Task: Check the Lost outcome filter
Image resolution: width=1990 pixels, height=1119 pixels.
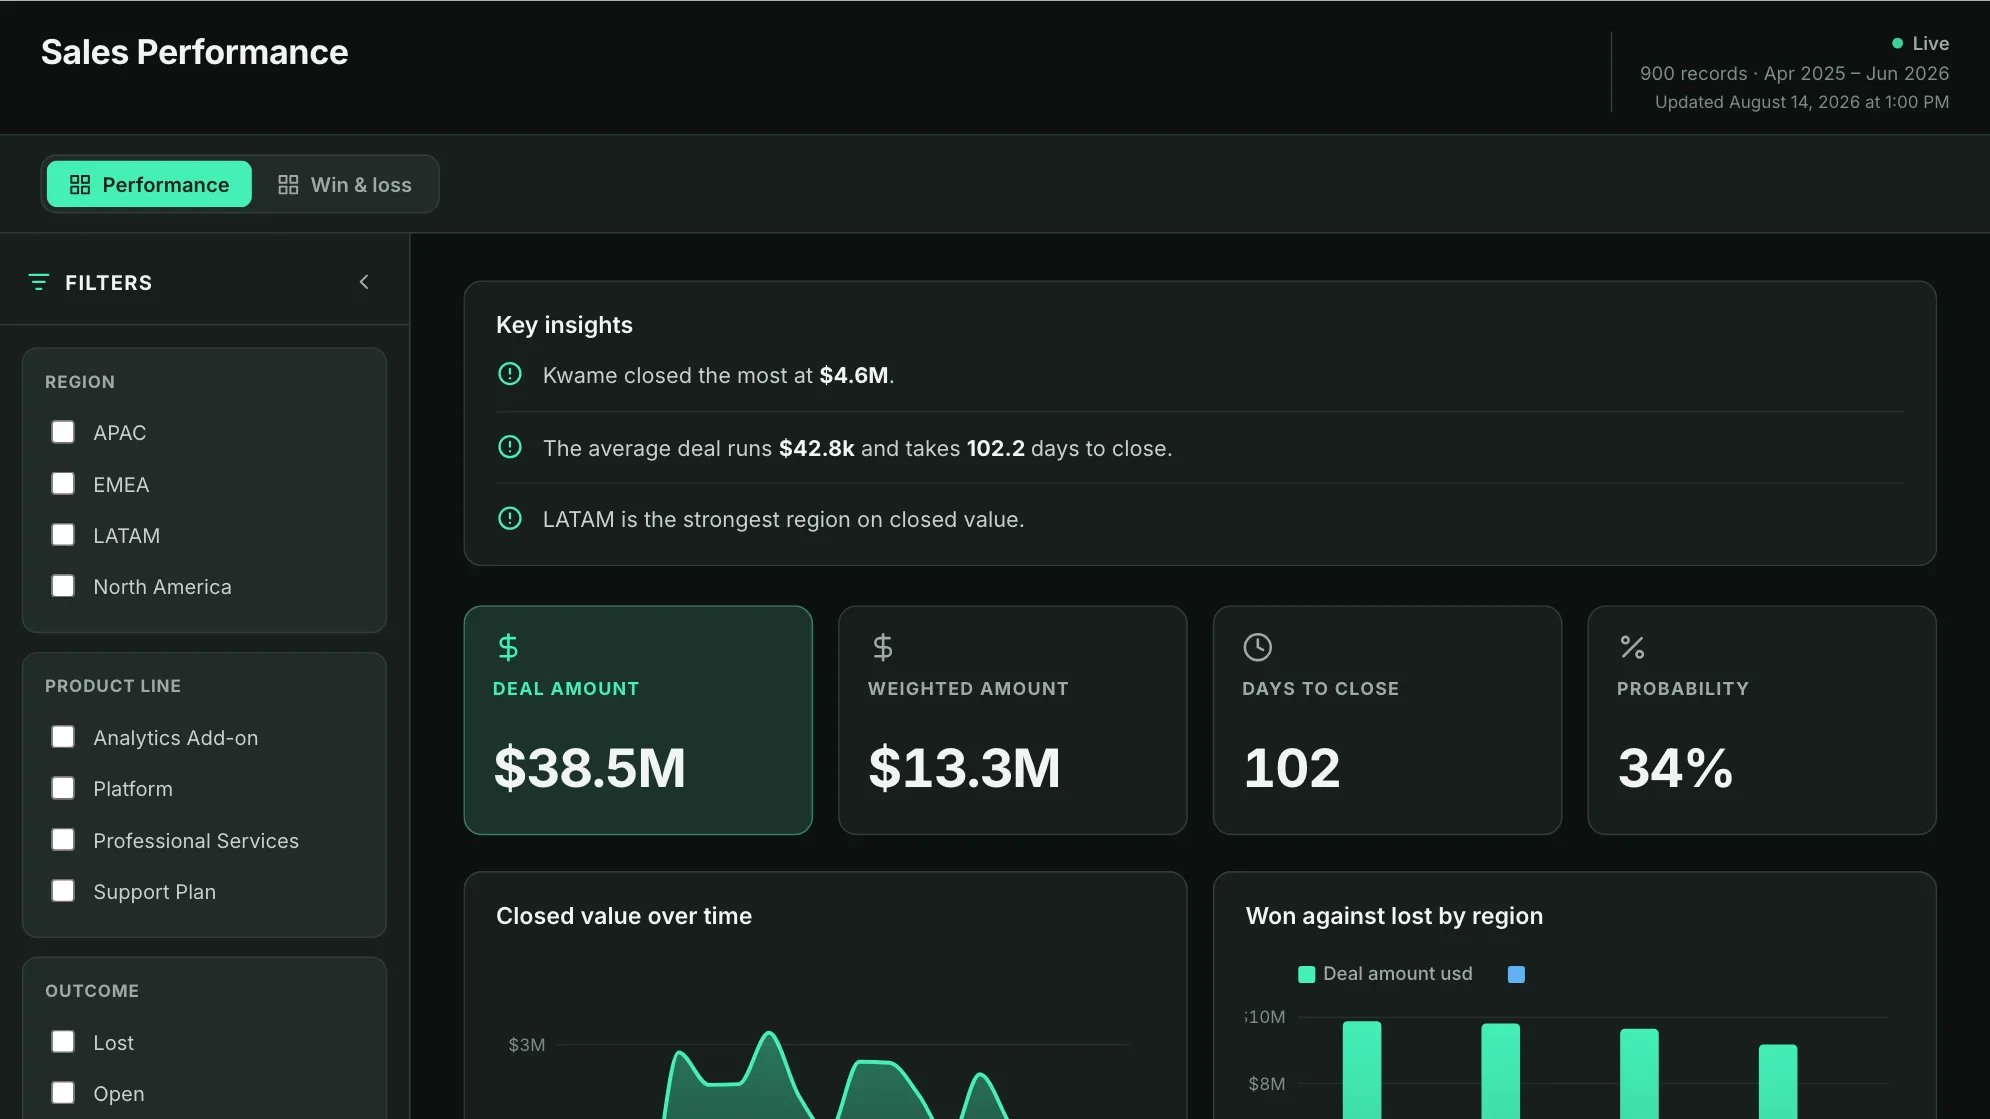Action: (x=63, y=1042)
